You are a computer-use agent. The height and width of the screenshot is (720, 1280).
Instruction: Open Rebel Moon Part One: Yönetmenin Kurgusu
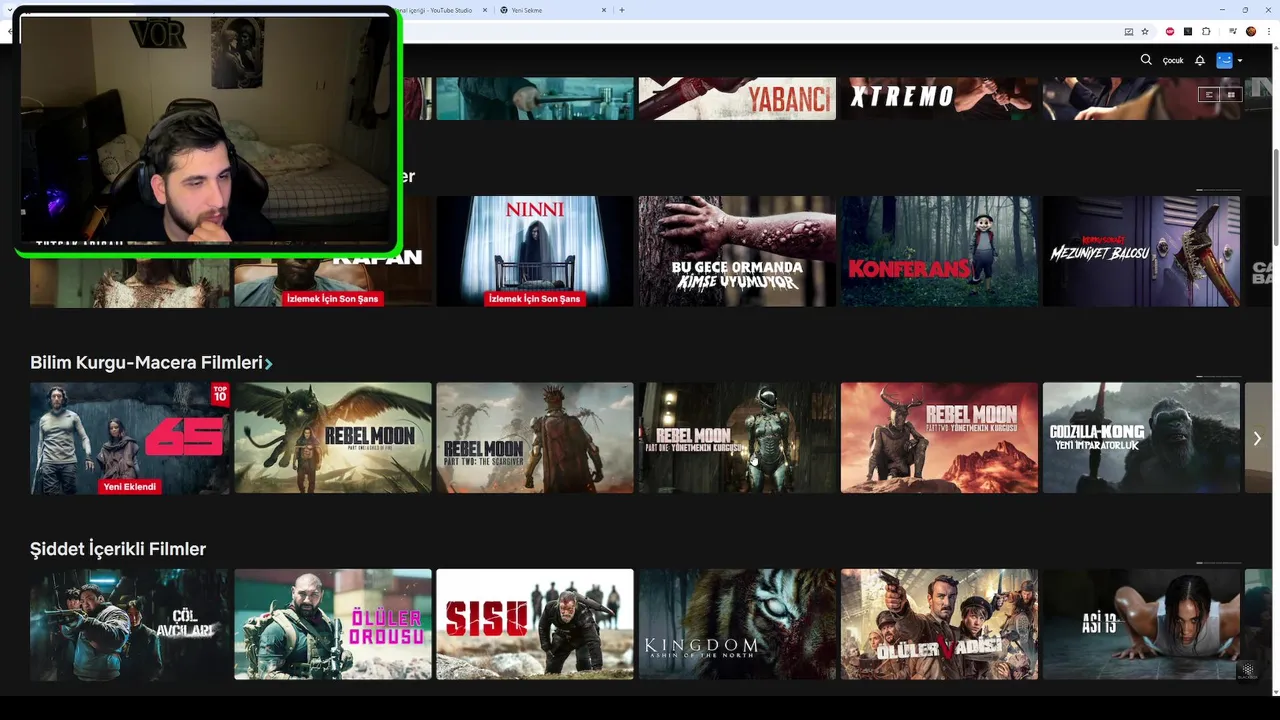pos(737,438)
